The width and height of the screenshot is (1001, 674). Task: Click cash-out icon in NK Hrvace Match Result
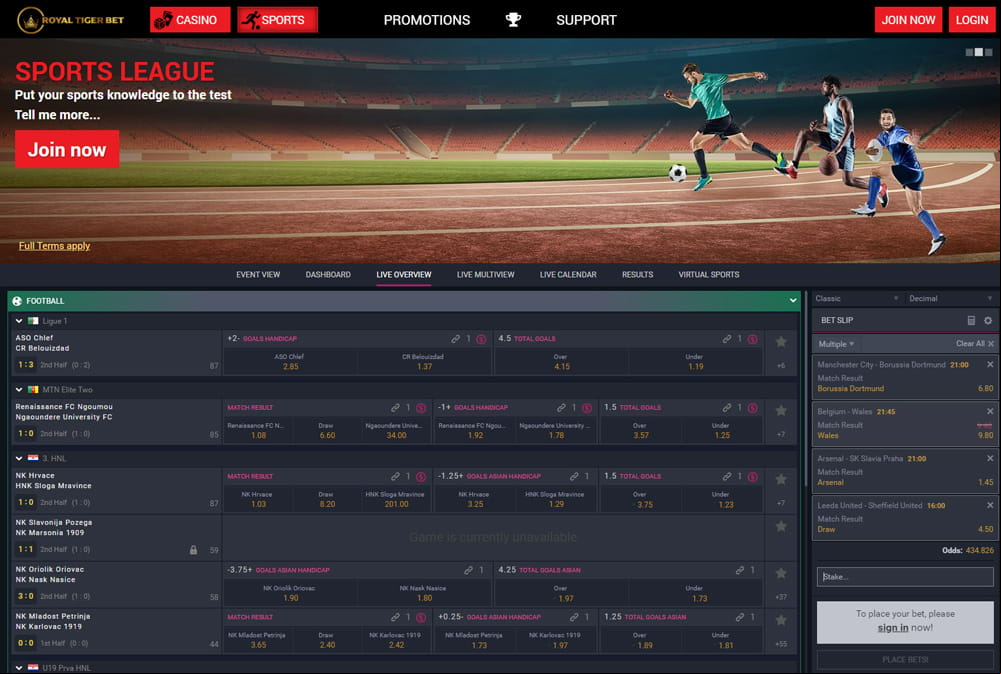(x=421, y=477)
